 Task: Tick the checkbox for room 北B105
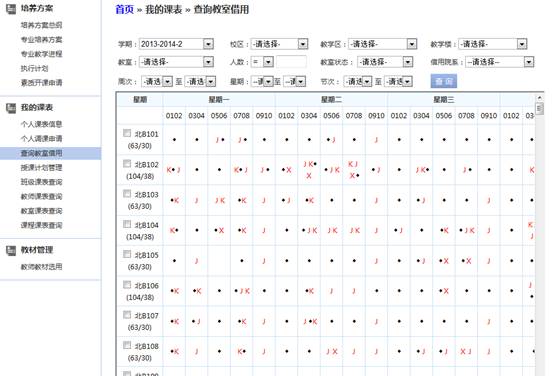tap(127, 254)
